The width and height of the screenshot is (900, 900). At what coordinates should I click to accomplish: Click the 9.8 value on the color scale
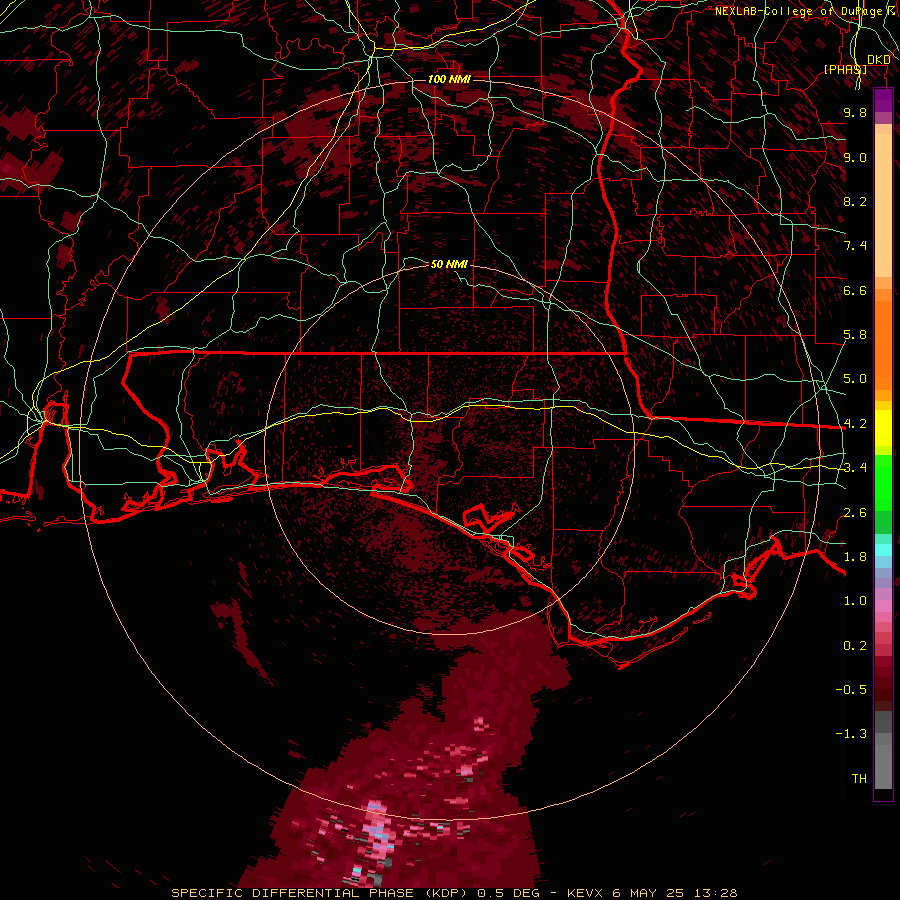click(x=855, y=112)
